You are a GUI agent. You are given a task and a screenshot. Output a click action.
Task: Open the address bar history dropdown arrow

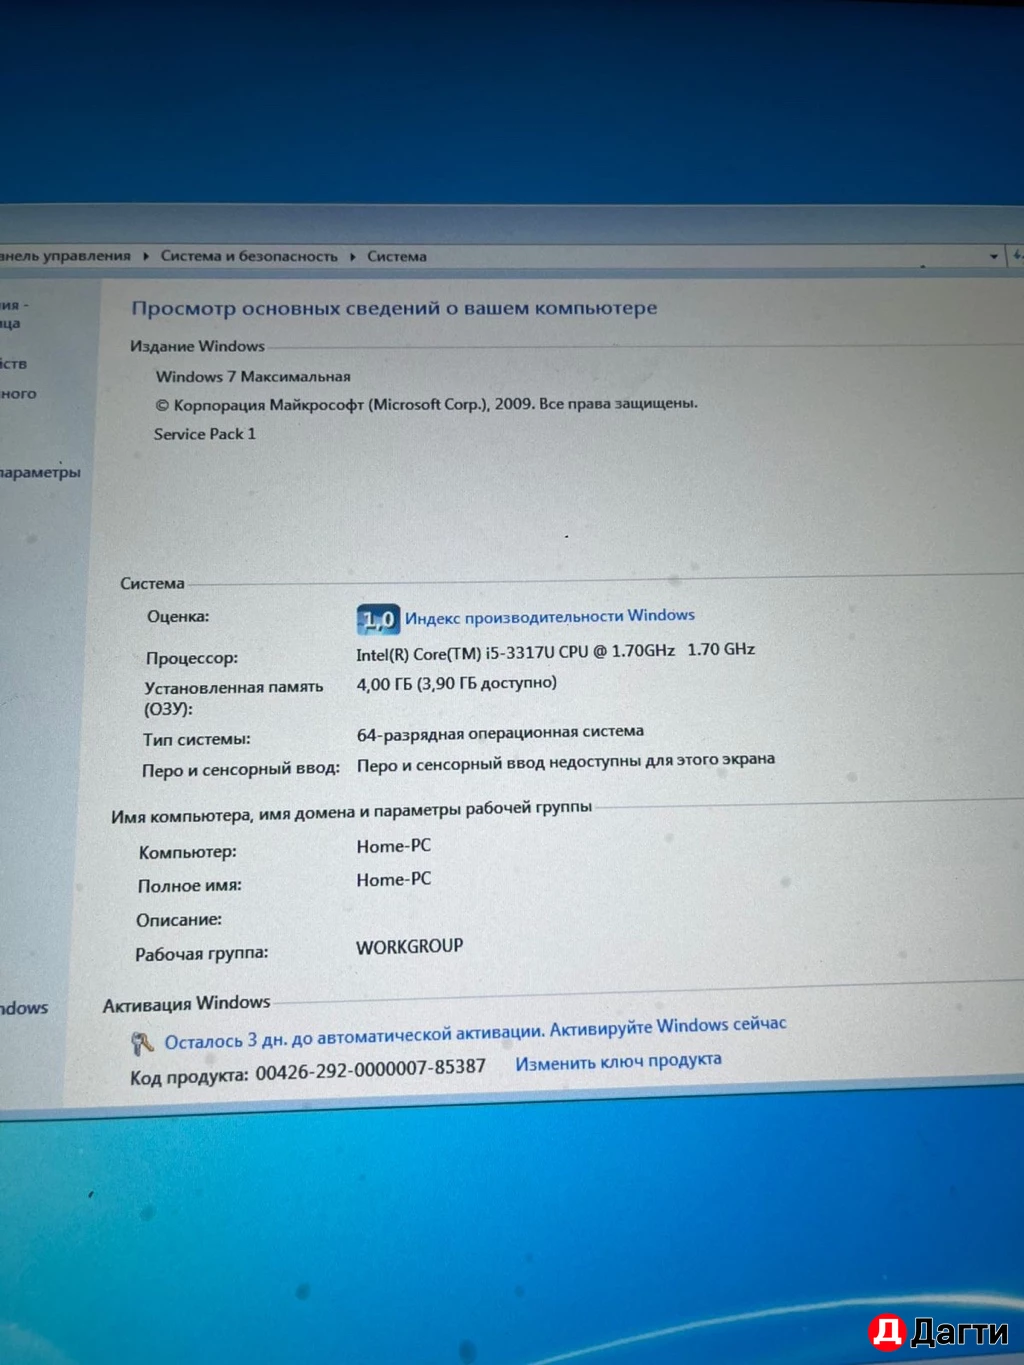coord(993,256)
